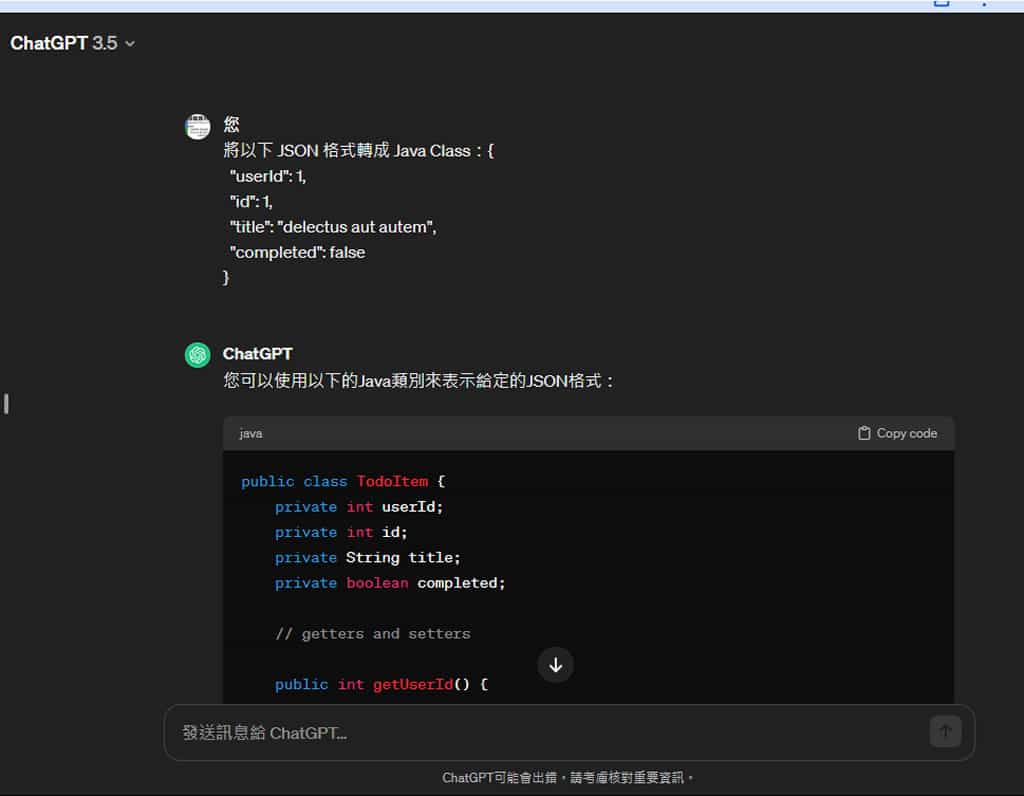1024x796 pixels.
Task: Click the line 'public int getUserId() {'
Action: [x=381, y=685]
